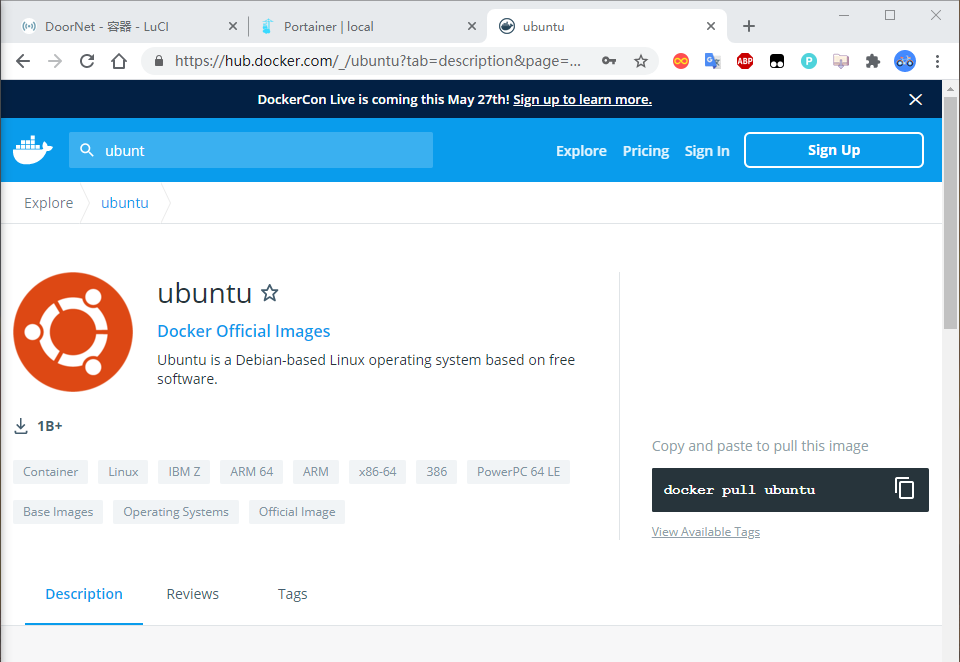Viewport: 960px width, 662px height.
Task: Open the Pricing page
Action: (x=645, y=151)
